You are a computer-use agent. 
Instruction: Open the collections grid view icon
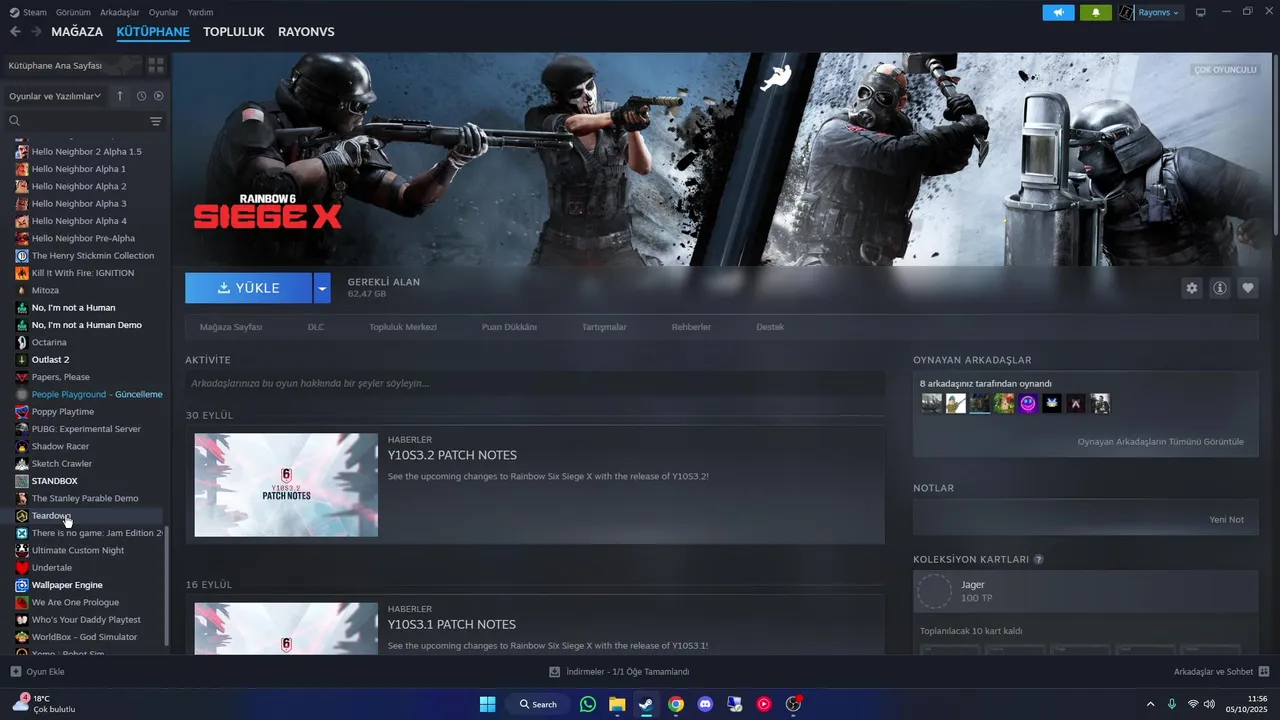(156, 65)
